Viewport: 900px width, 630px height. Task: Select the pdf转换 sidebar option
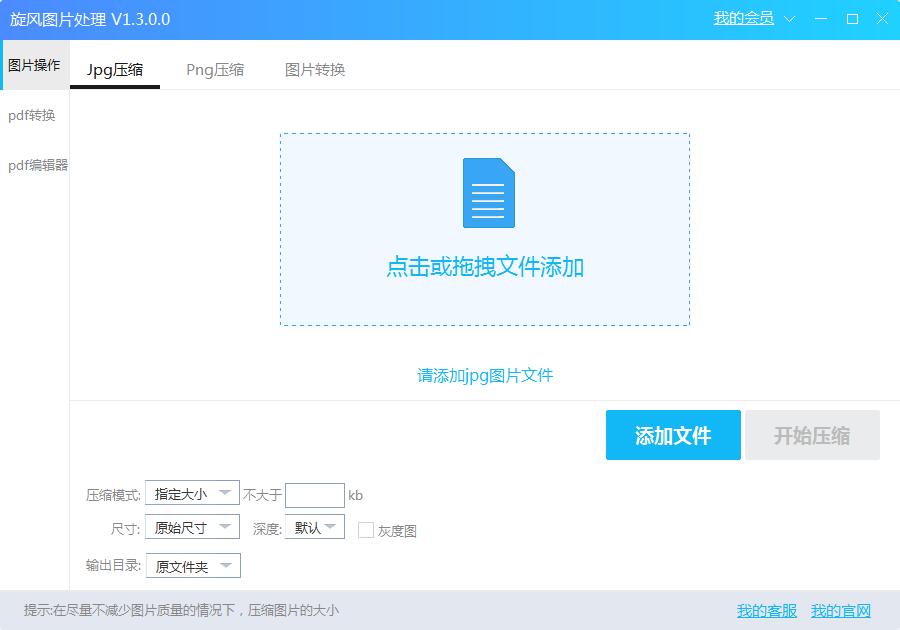point(33,115)
